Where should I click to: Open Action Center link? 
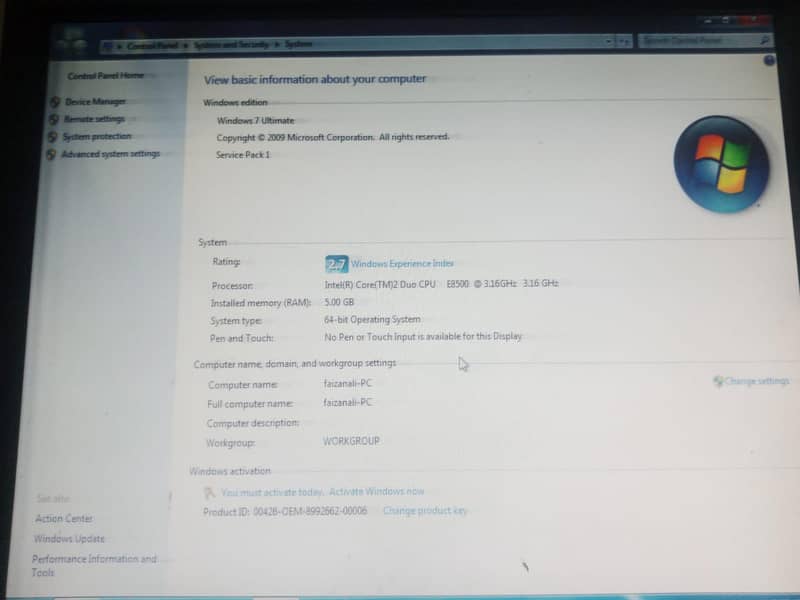coord(64,518)
